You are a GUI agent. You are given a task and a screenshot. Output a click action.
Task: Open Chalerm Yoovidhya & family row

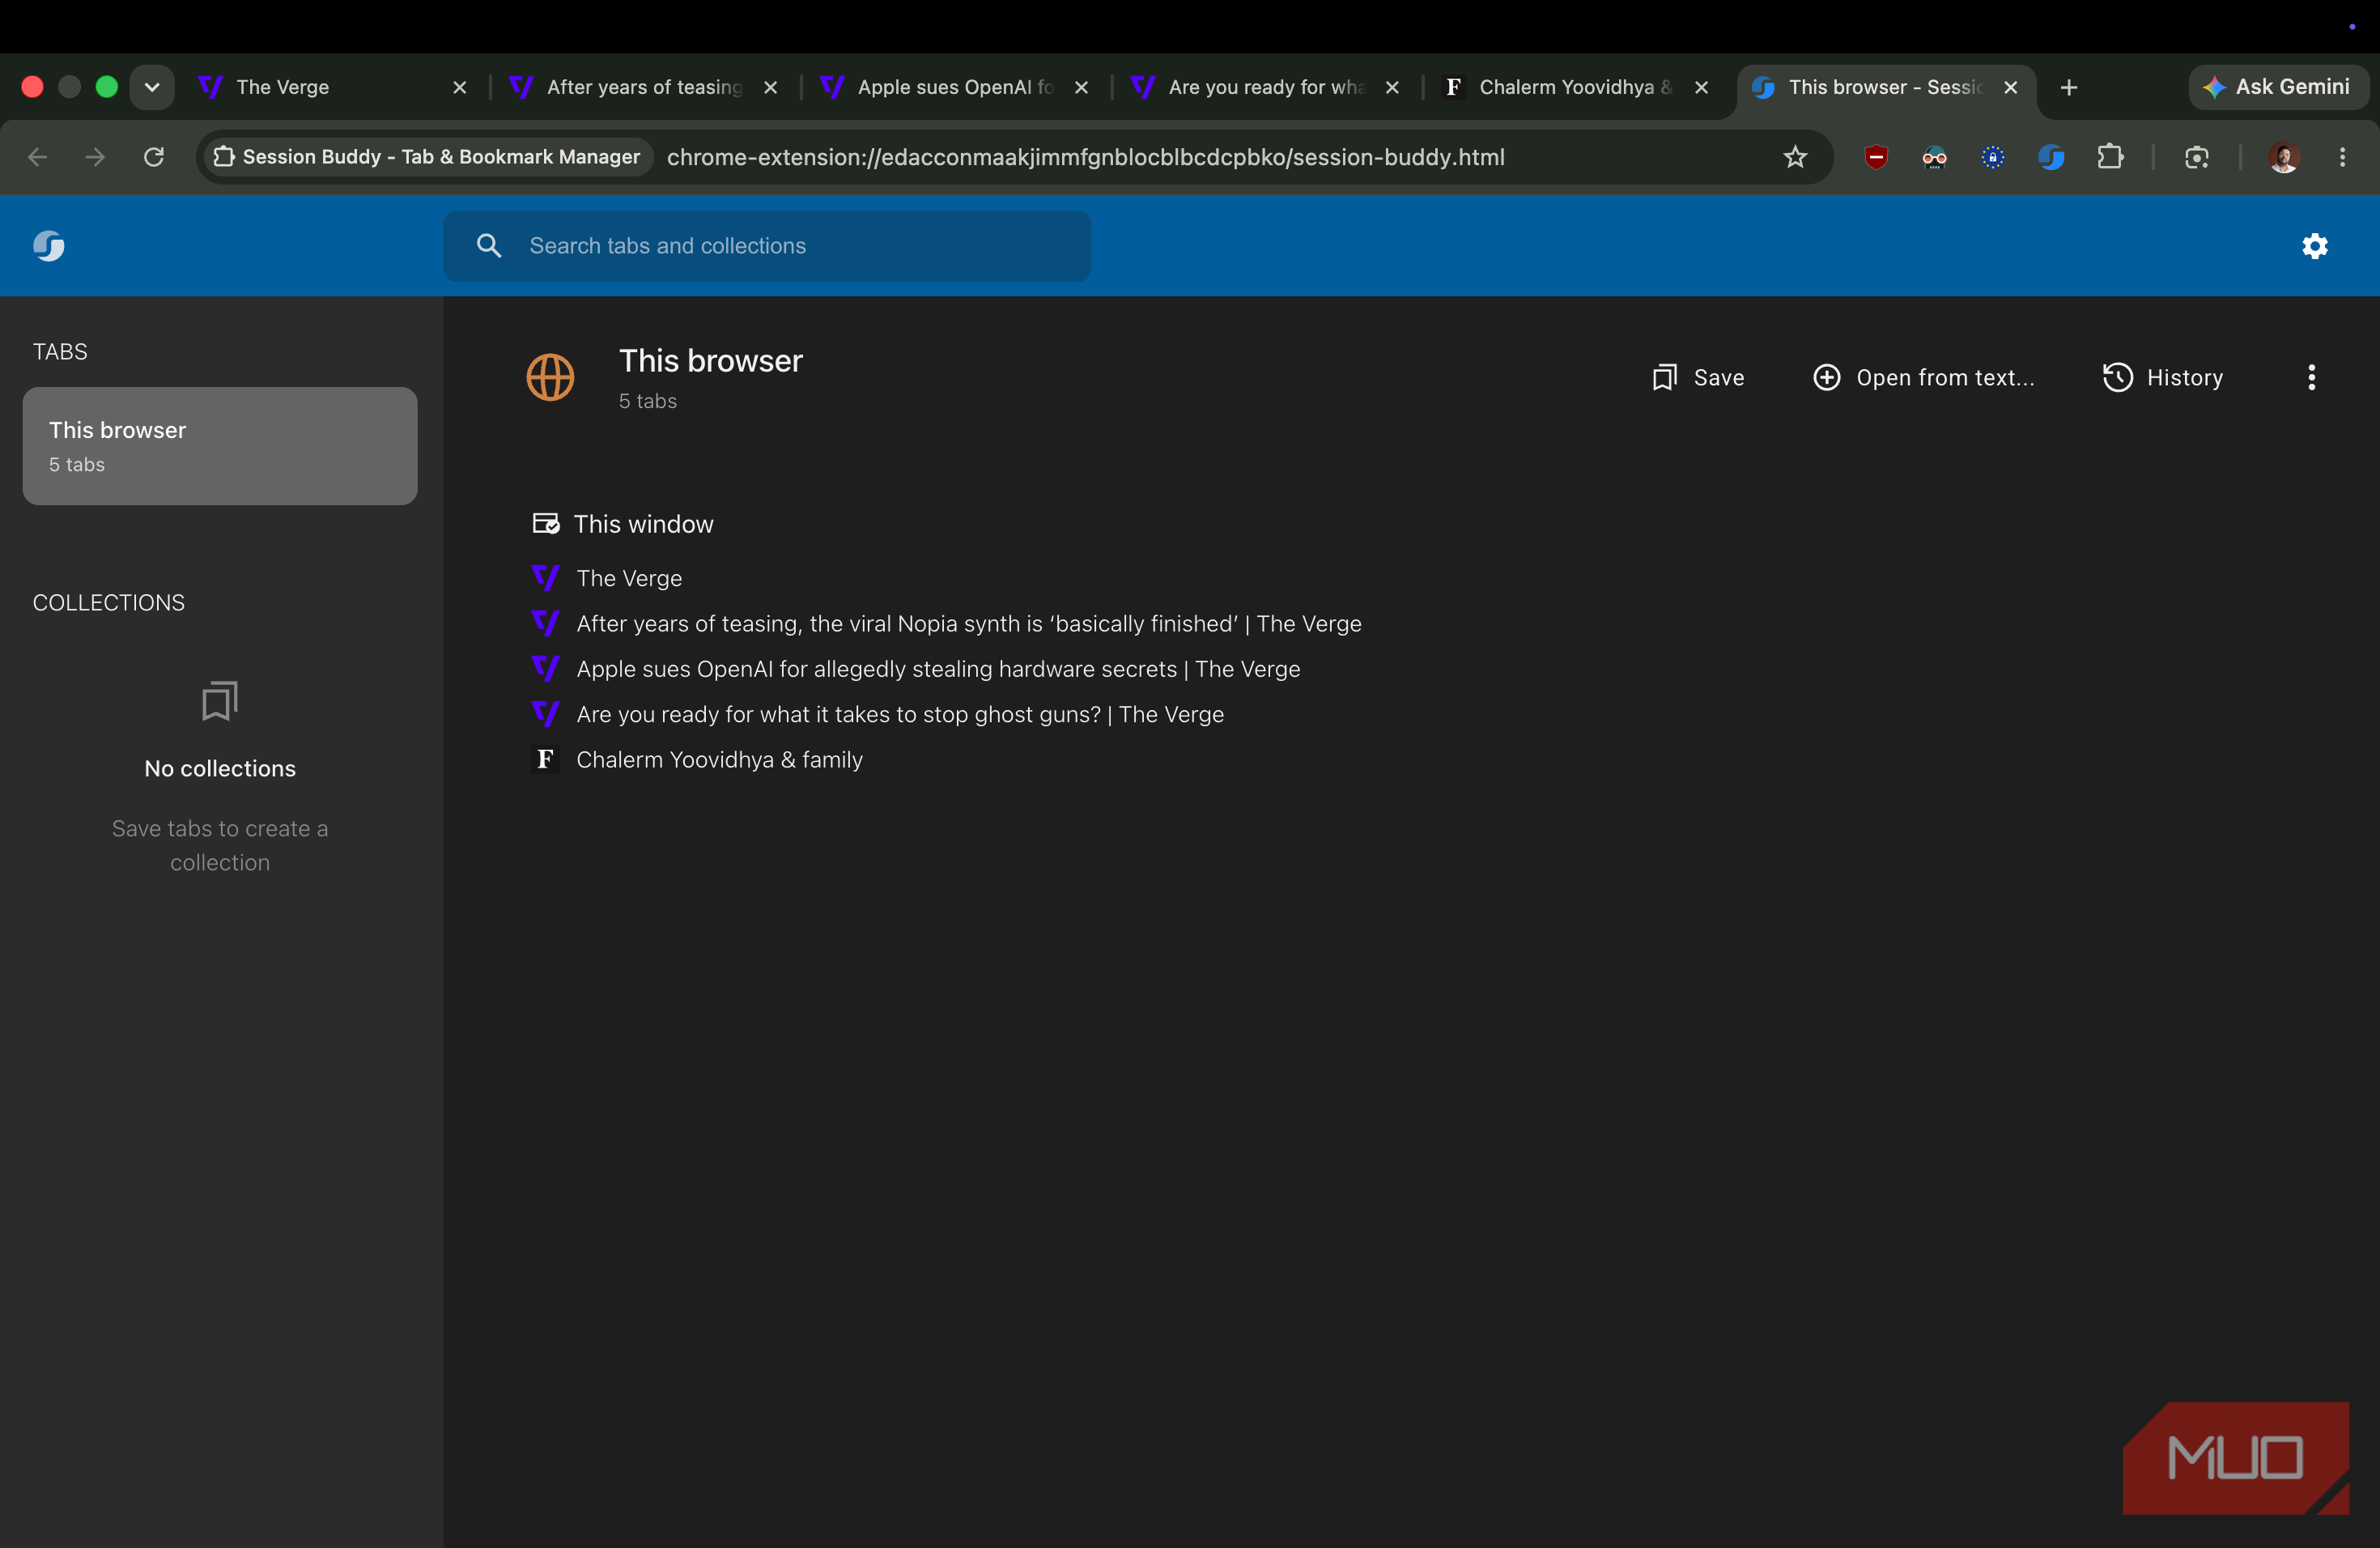719,759
